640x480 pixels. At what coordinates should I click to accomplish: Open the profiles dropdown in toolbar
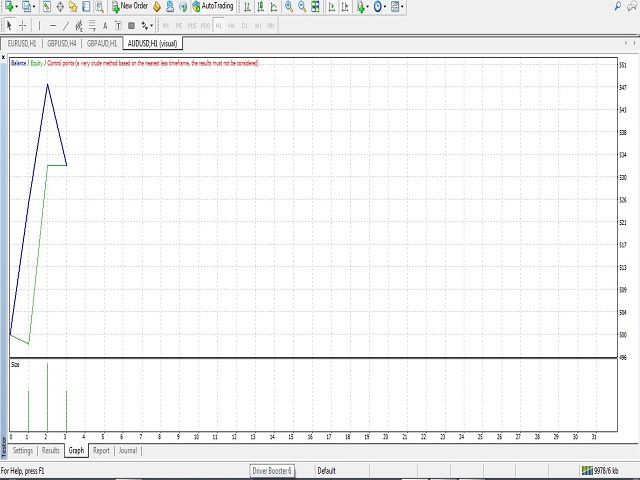coord(36,6)
